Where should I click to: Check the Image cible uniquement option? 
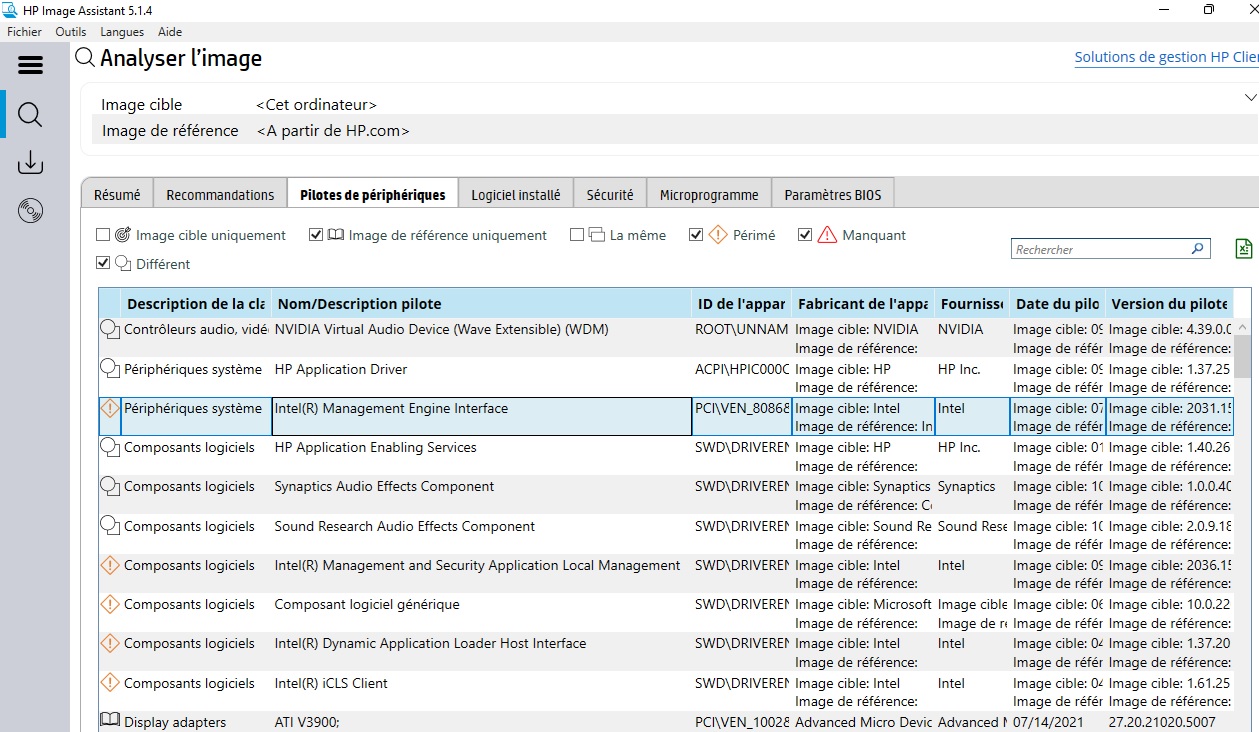pos(103,234)
